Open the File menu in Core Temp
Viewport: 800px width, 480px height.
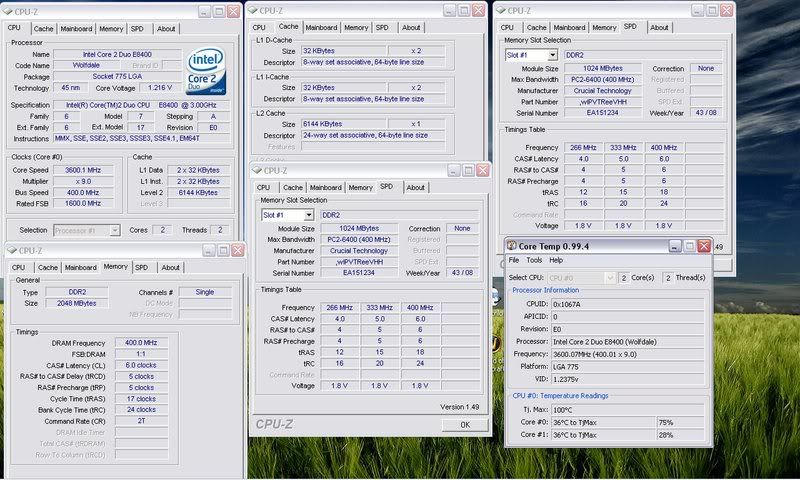(x=514, y=260)
